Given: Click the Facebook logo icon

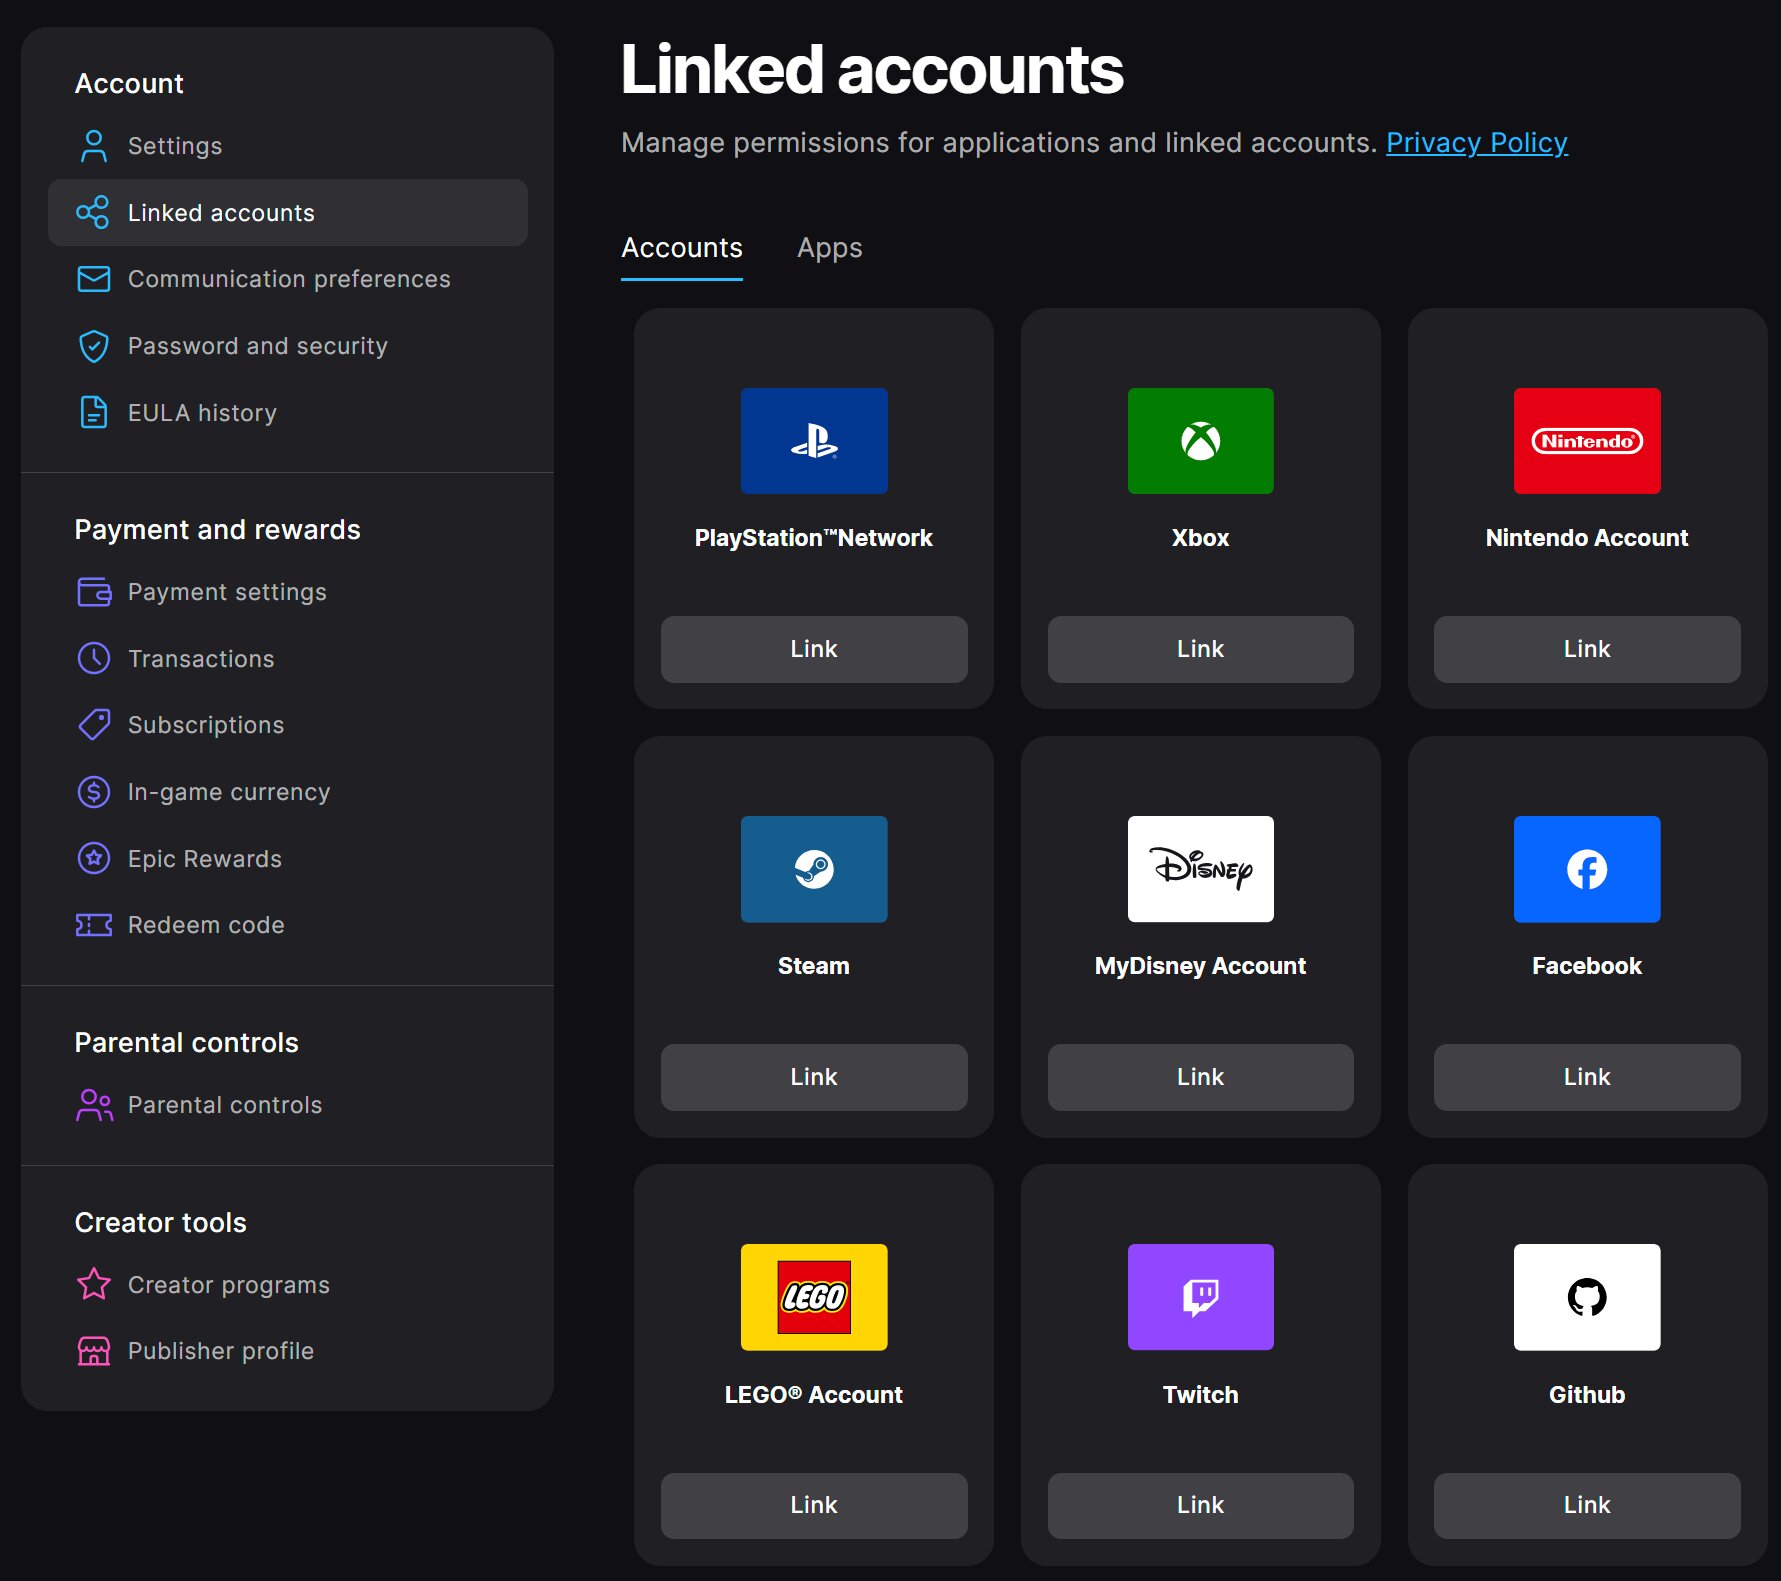Looking at the screenshot, I should coord(1586,869).
